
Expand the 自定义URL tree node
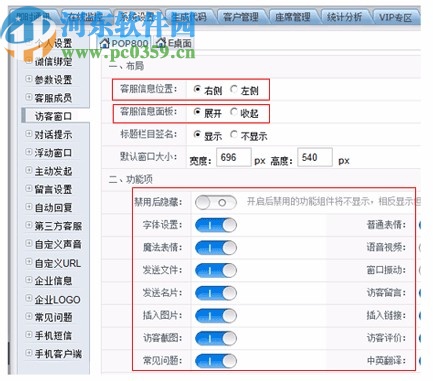click(29, 262)
